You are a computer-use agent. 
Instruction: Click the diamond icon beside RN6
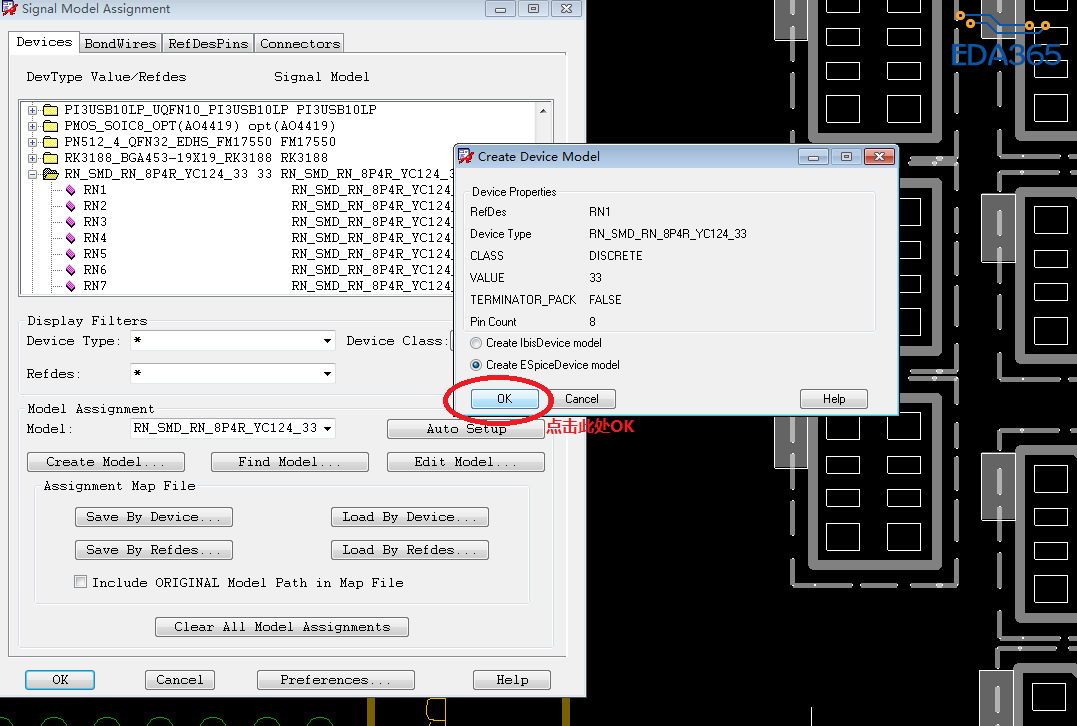[x=71, y=270]
